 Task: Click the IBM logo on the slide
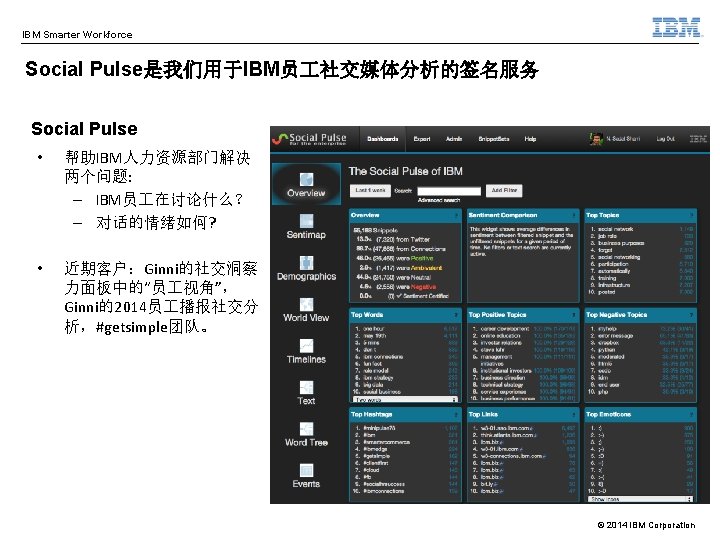[677, 27]
